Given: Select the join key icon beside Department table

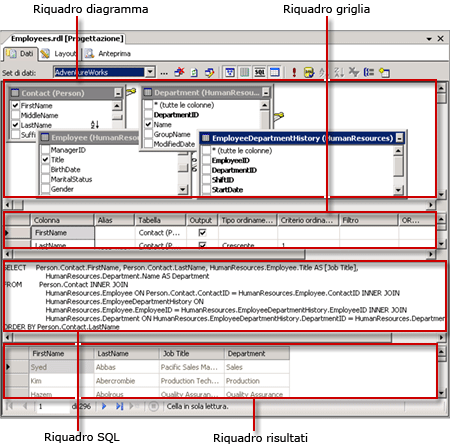Looking at the screenshot, I should click(279, 116).
